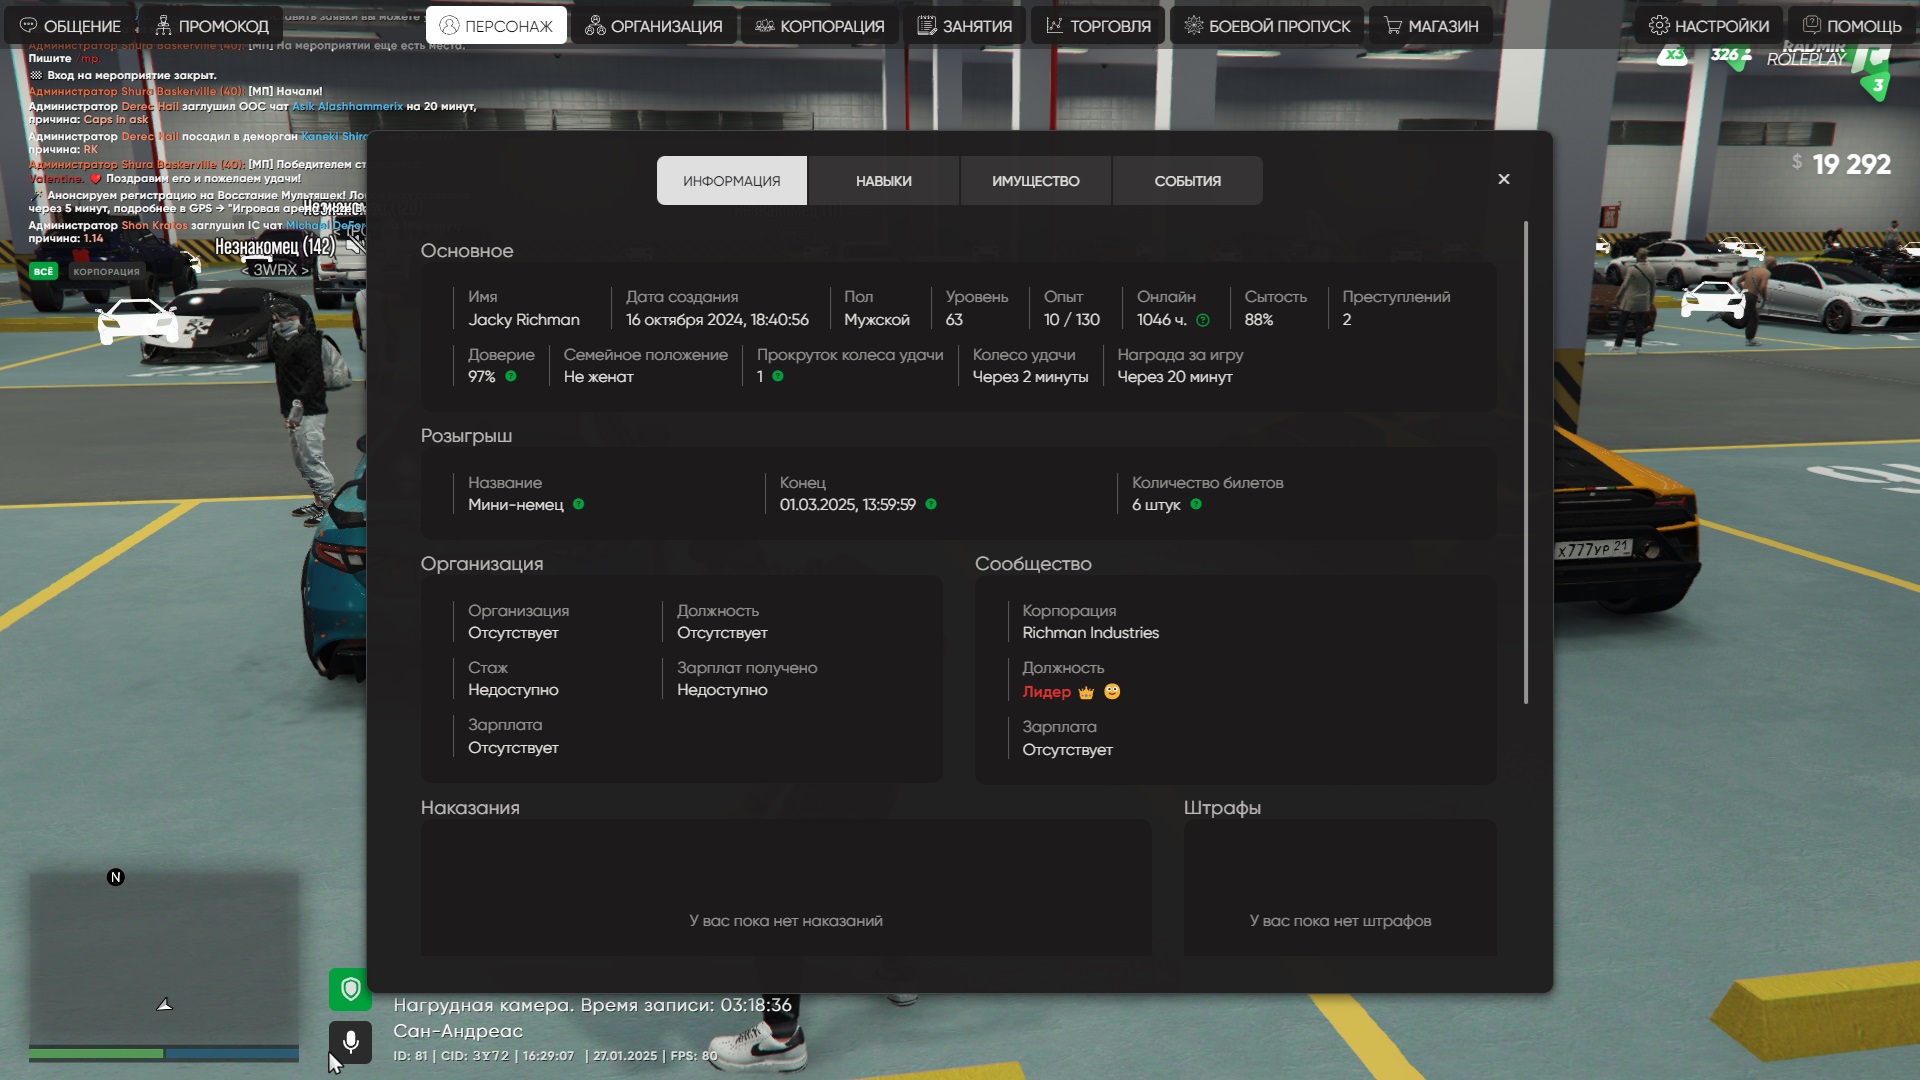The image size is (1920, 1080).
Task: Switch to the ИМУЩЕСТВО tab
Action: pos(1035,181)
